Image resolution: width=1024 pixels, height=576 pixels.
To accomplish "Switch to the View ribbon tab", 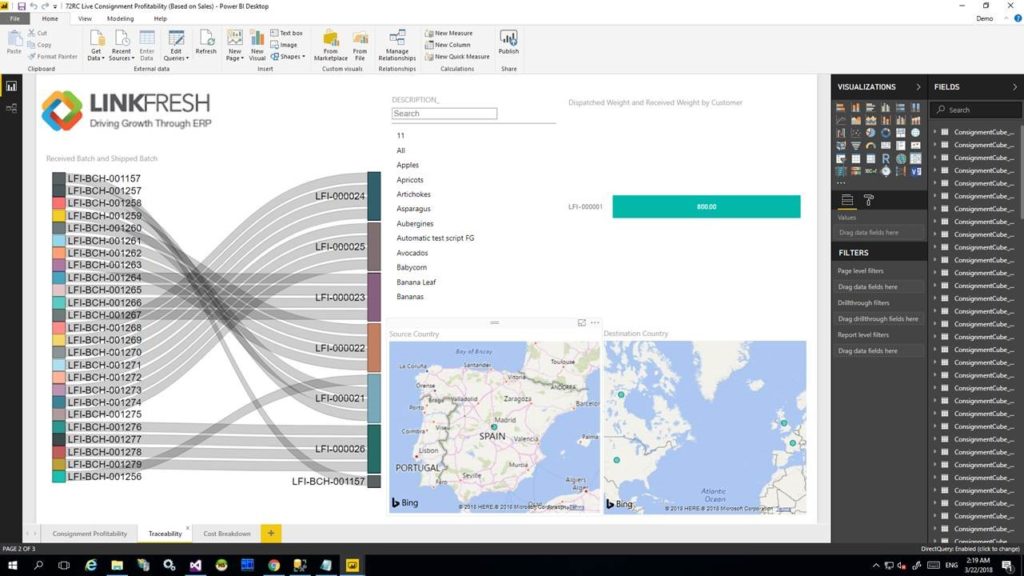I will [x=85, y=18].
